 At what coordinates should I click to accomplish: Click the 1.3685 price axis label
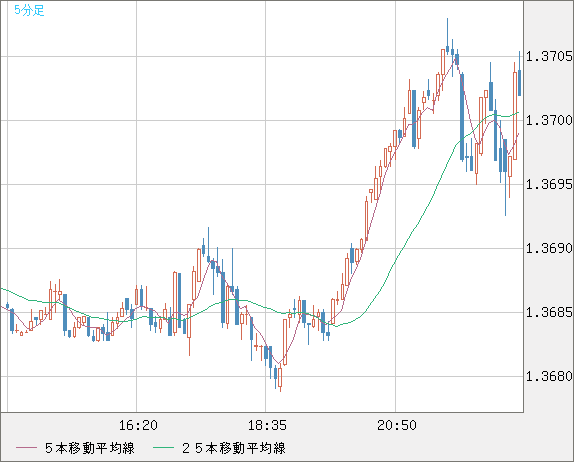[549, 312]
